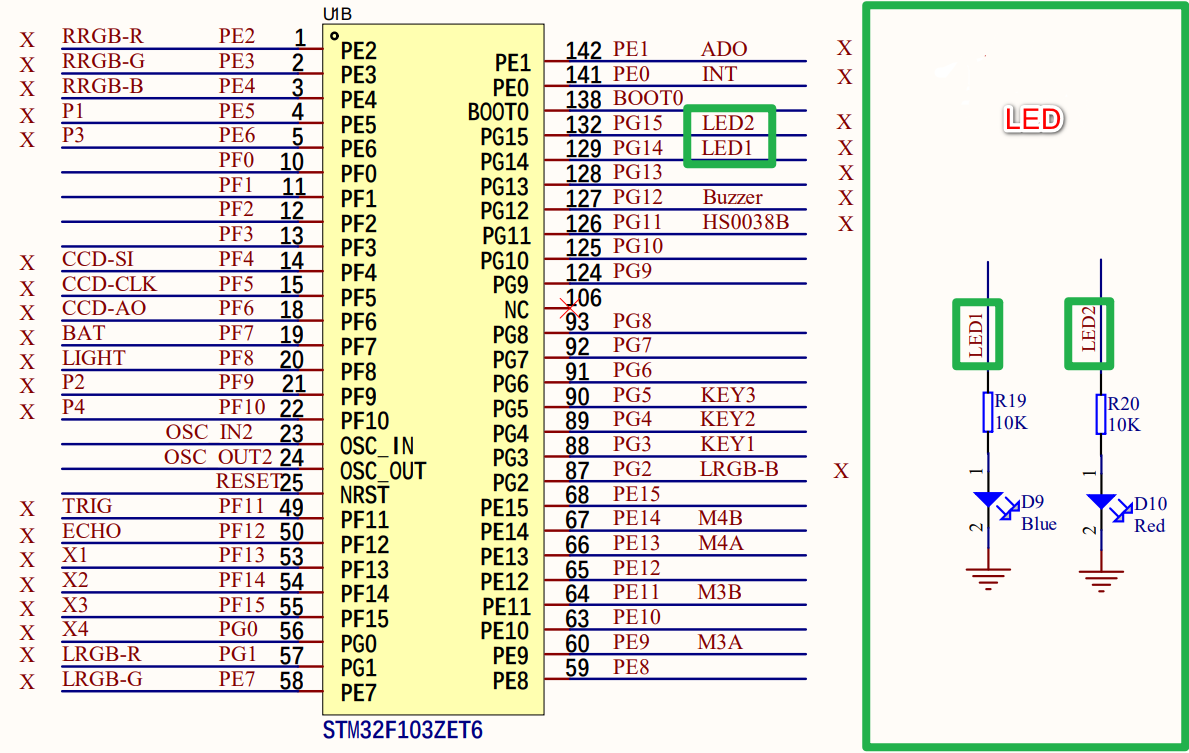Click the red no-connect cross at pin 106

point(569,309)
